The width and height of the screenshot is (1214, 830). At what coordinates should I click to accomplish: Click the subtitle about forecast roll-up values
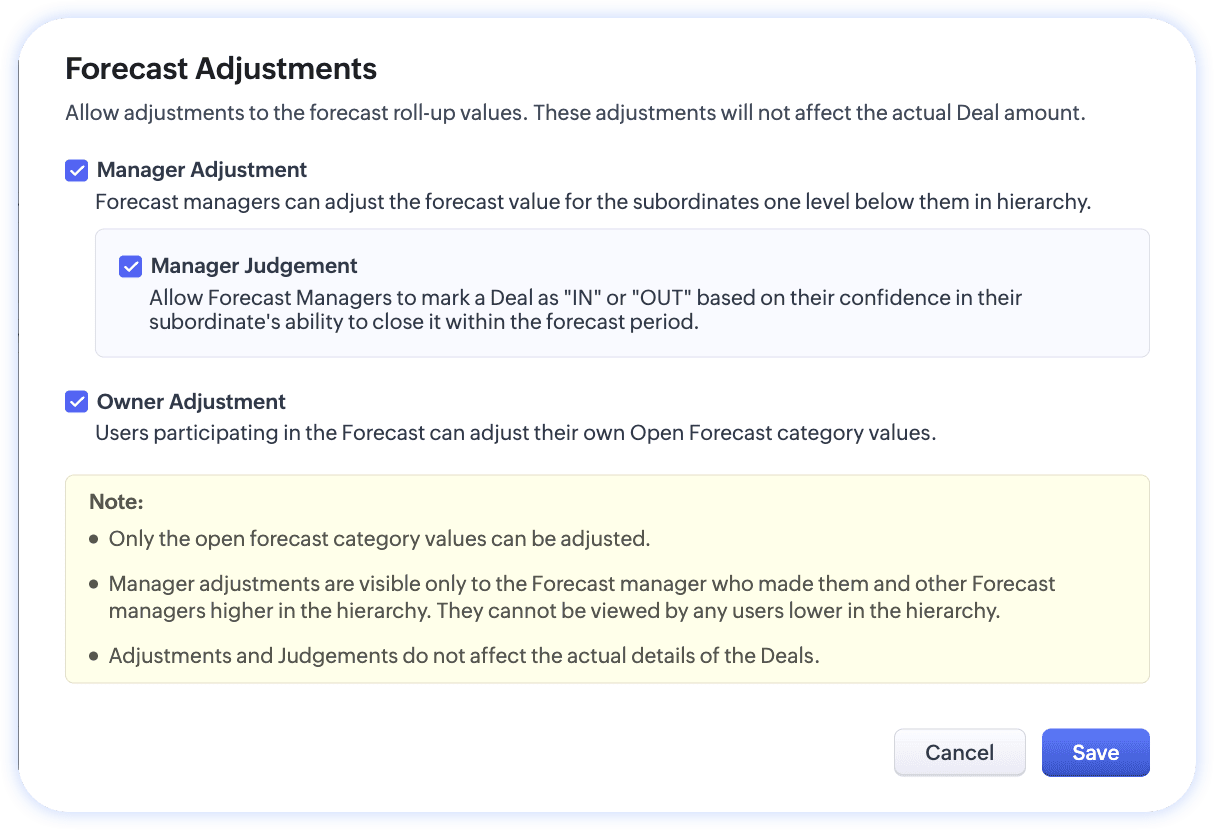[575, 113]
